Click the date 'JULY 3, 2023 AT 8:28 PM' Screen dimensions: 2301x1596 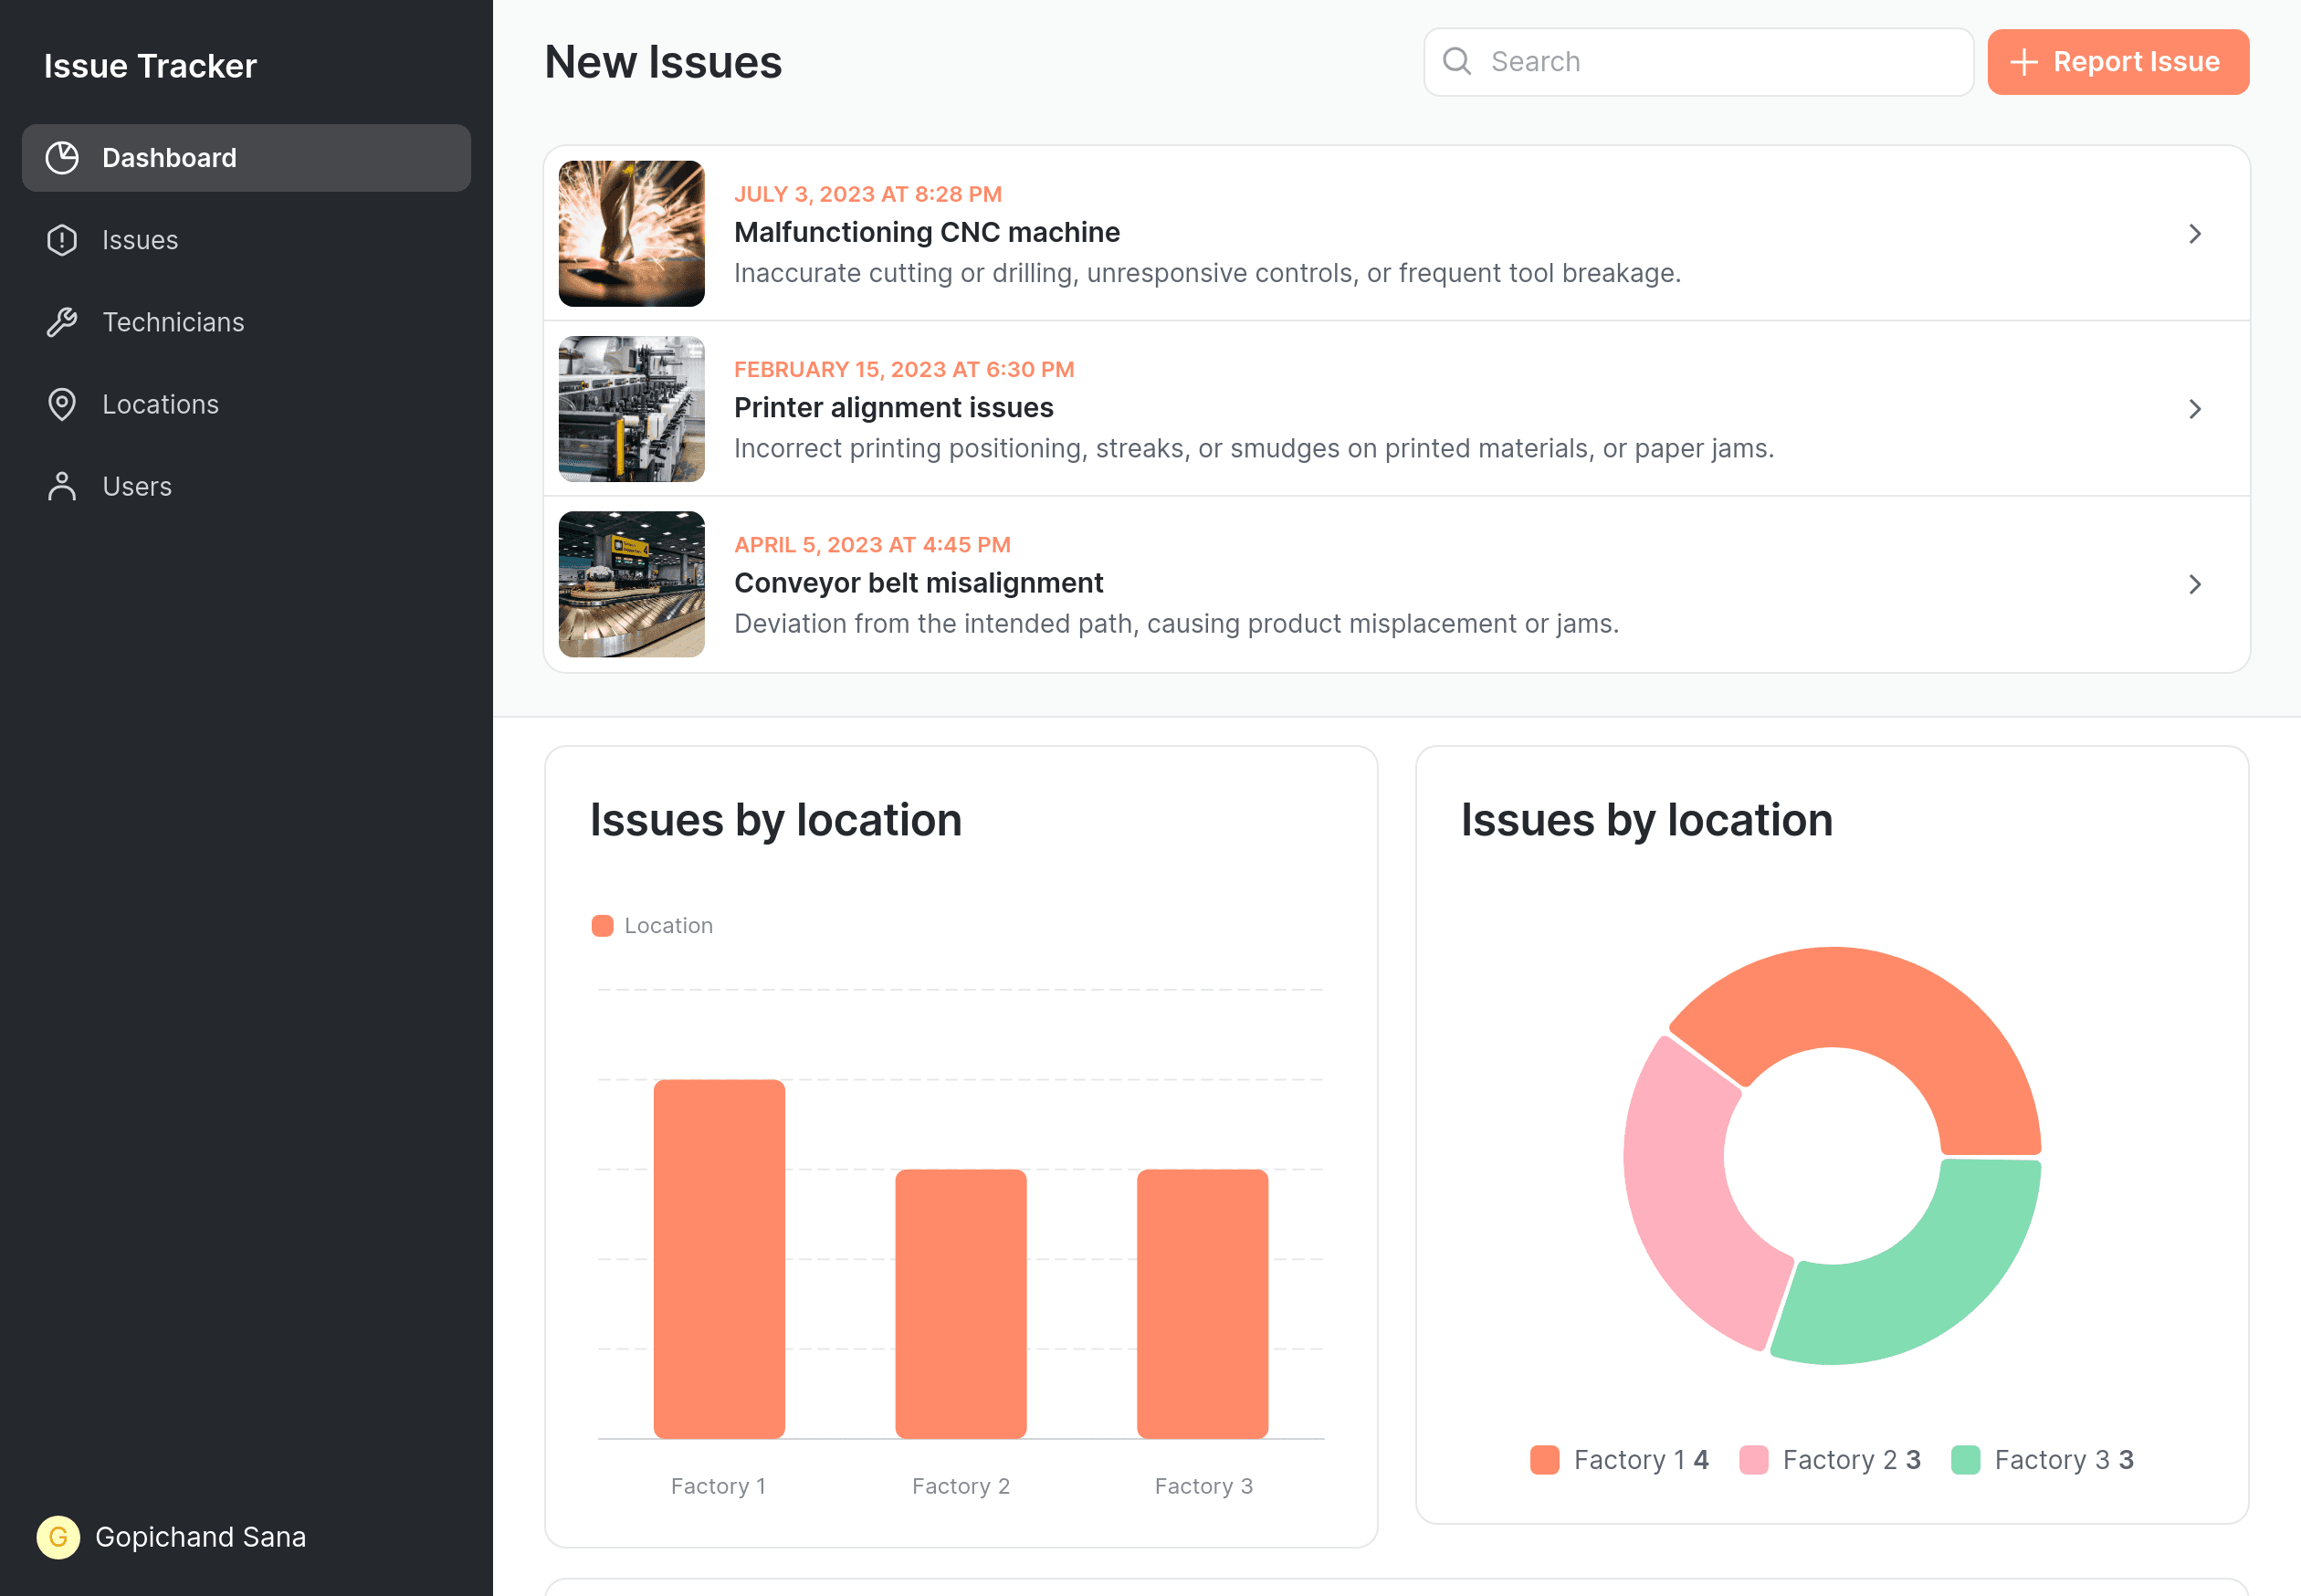tap(868, 194)
